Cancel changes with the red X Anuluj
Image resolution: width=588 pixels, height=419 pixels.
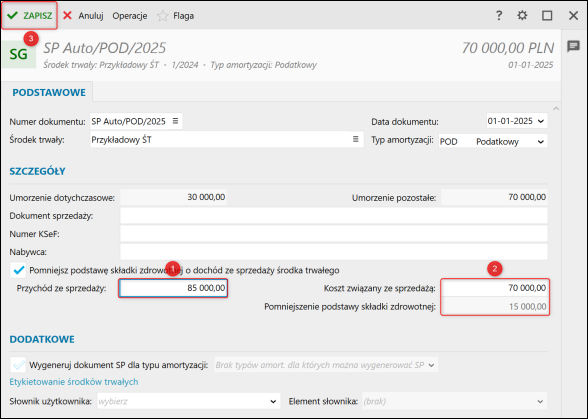[x=83, y=16]
